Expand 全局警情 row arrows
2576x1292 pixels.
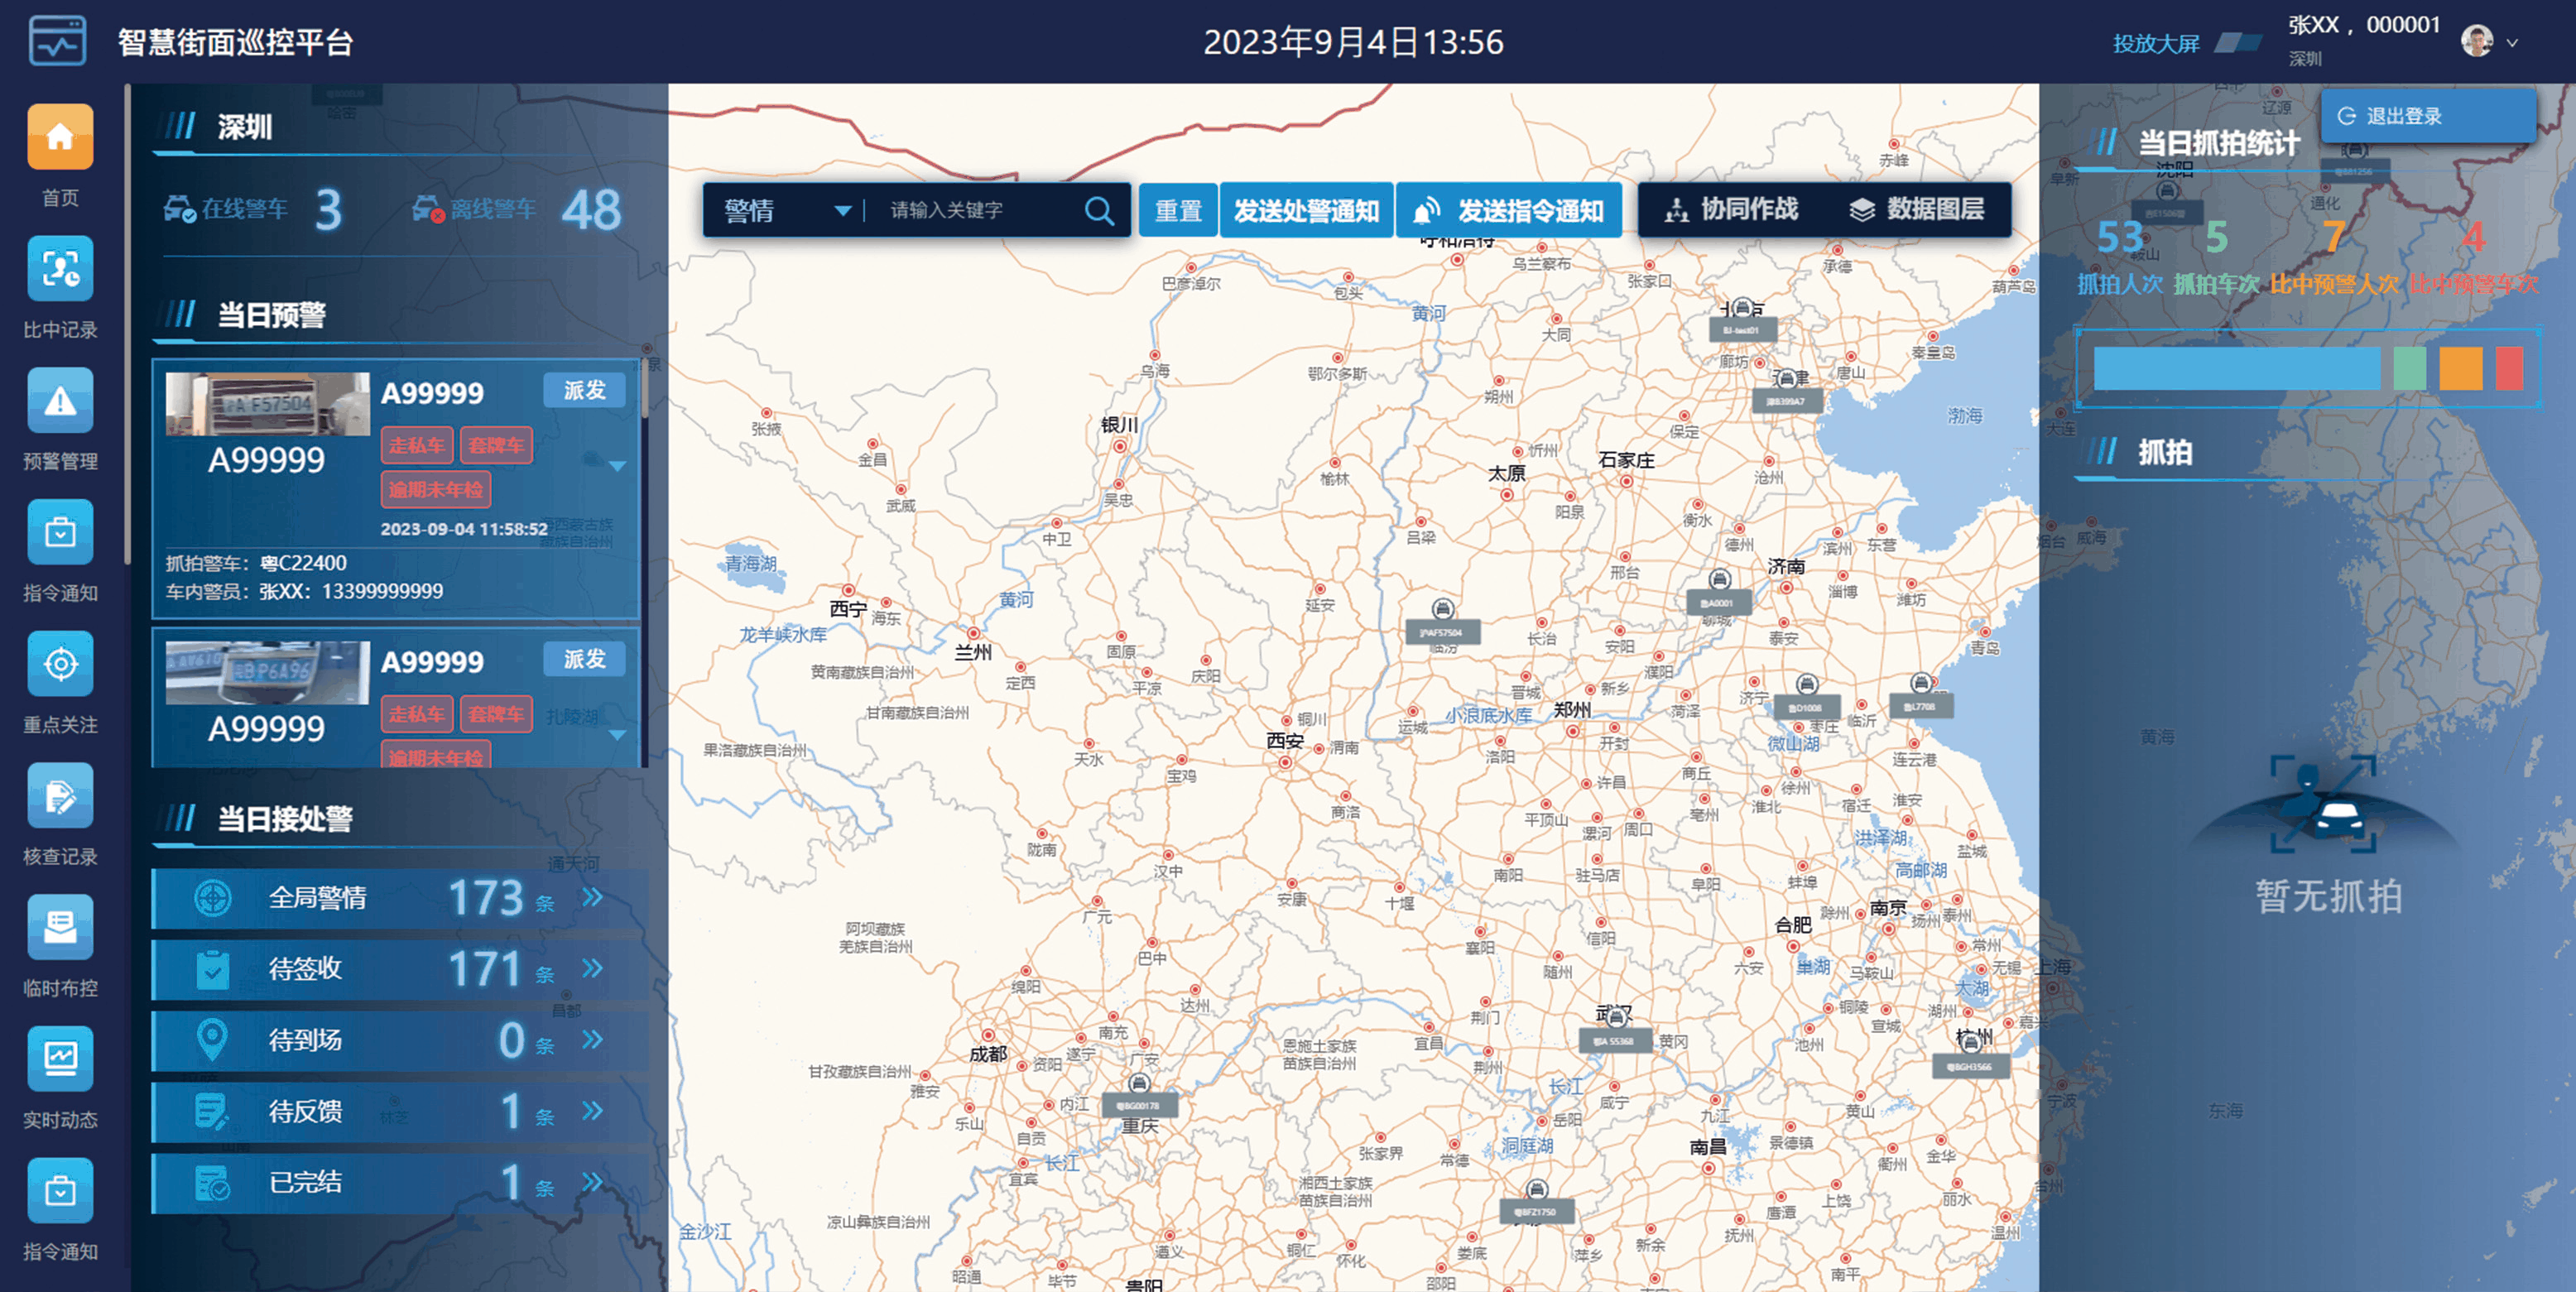[593, 897]
